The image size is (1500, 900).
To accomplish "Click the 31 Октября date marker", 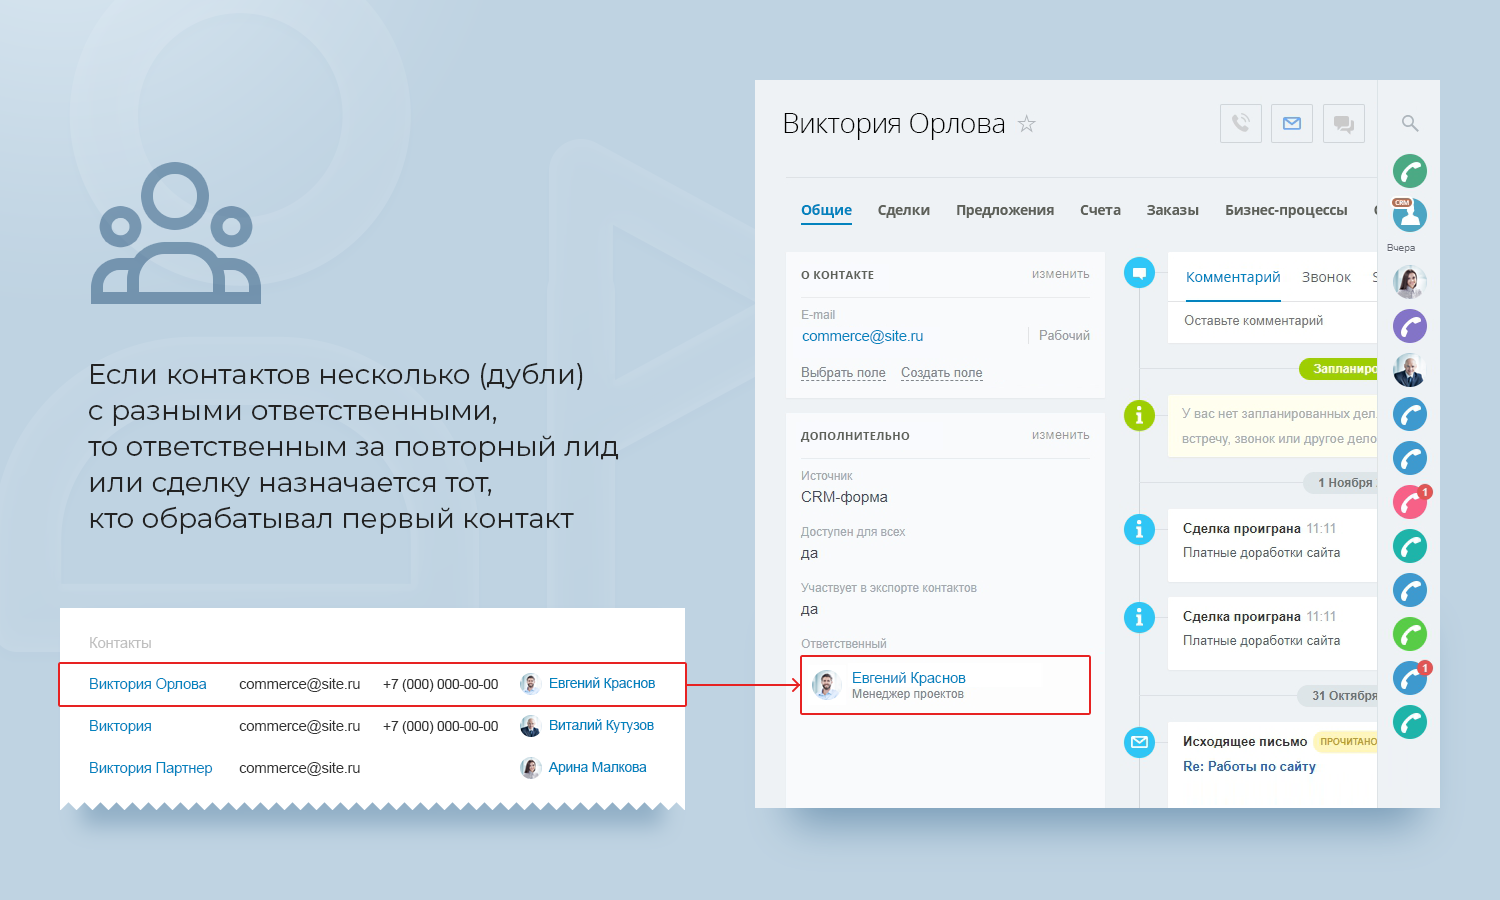I will pyautogui.click(x=1338, y=695).
